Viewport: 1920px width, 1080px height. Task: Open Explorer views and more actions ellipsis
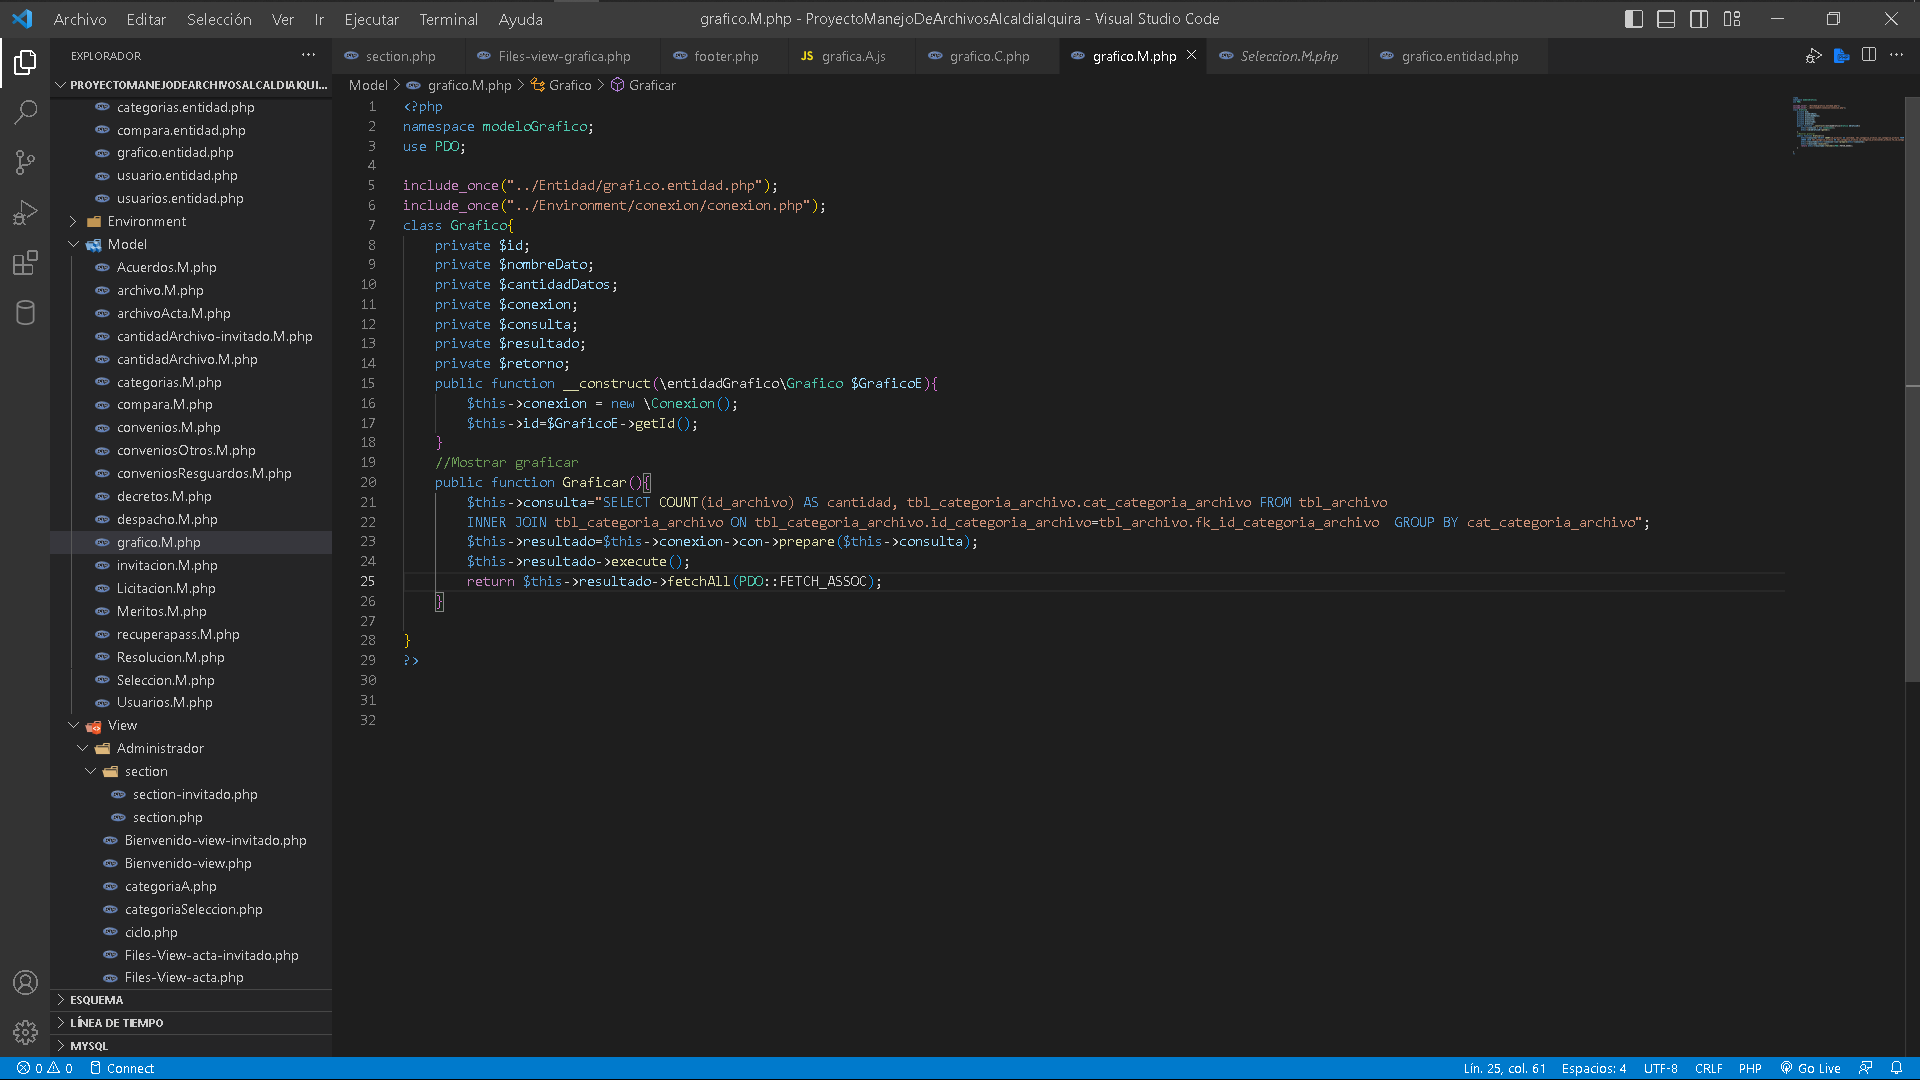point(308,55)
